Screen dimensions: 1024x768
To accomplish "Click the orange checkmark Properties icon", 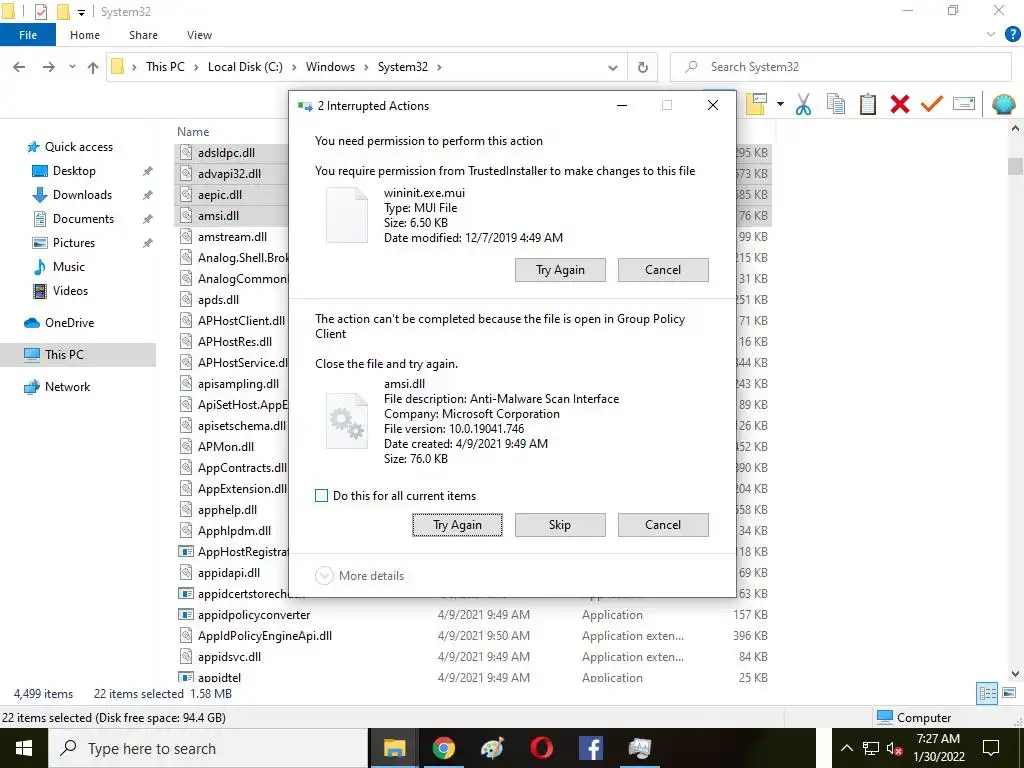I will point(931,104).
